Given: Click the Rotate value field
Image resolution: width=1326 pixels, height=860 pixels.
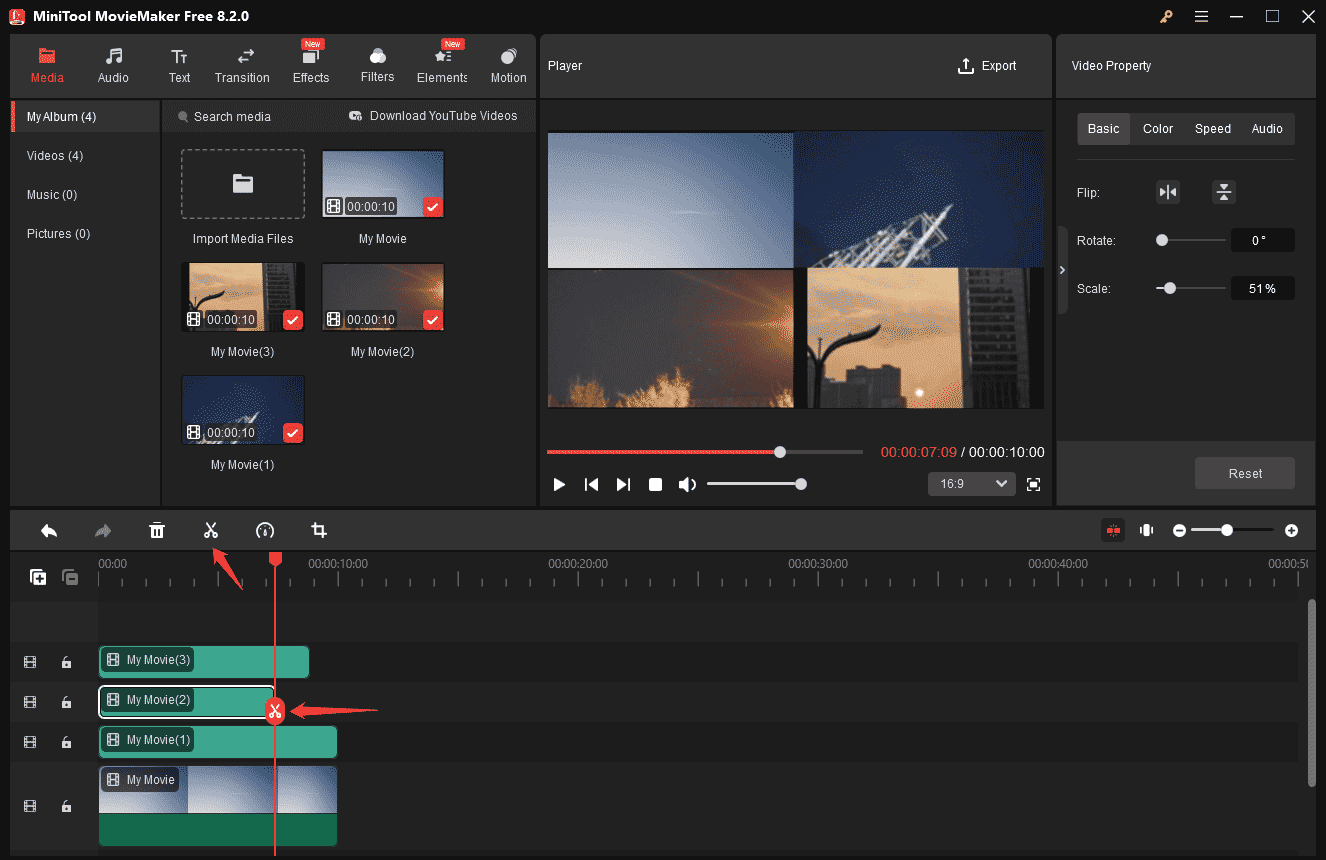Looking at the screenshot, I should [x=1262, y=240].
